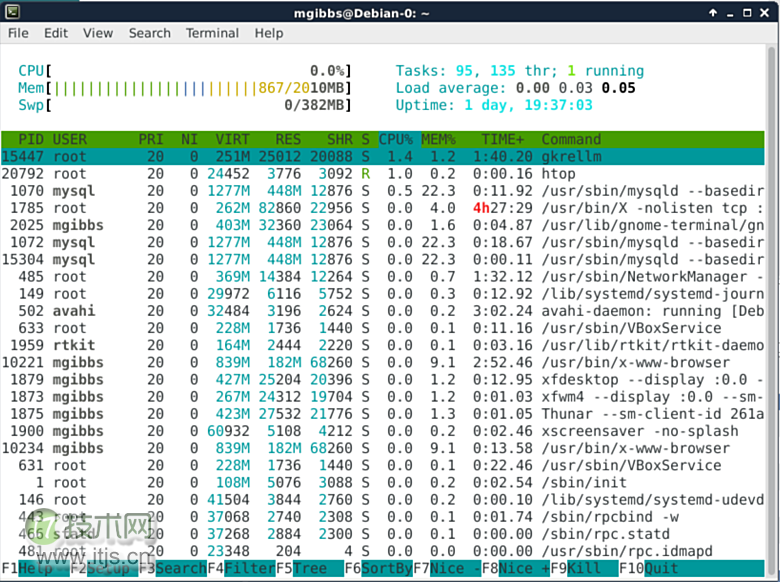Open the File menu
The image size is (780, 582).
(18, 33)
